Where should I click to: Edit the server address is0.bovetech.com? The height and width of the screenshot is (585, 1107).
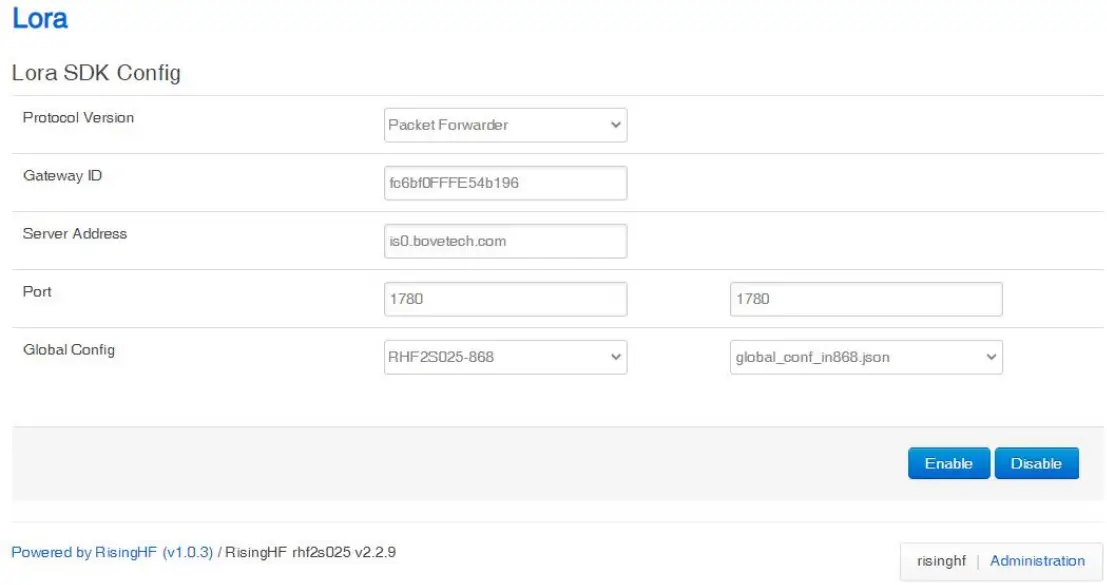pyautogui.click(x=505, y=240)
